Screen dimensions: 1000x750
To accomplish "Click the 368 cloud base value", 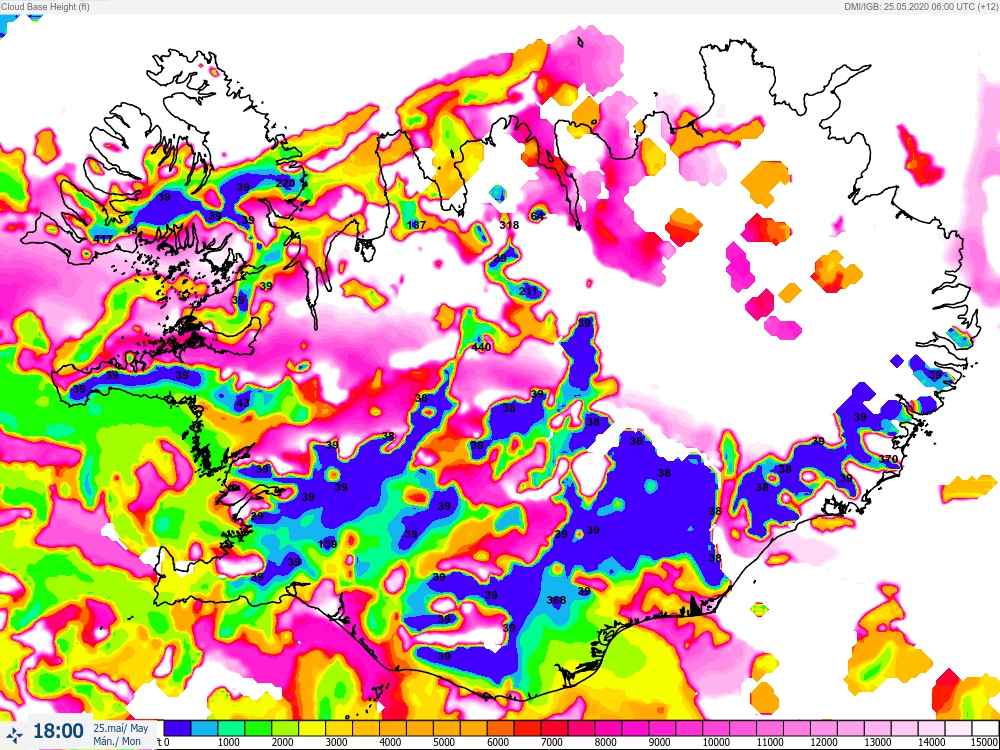I will coord(556,600).
